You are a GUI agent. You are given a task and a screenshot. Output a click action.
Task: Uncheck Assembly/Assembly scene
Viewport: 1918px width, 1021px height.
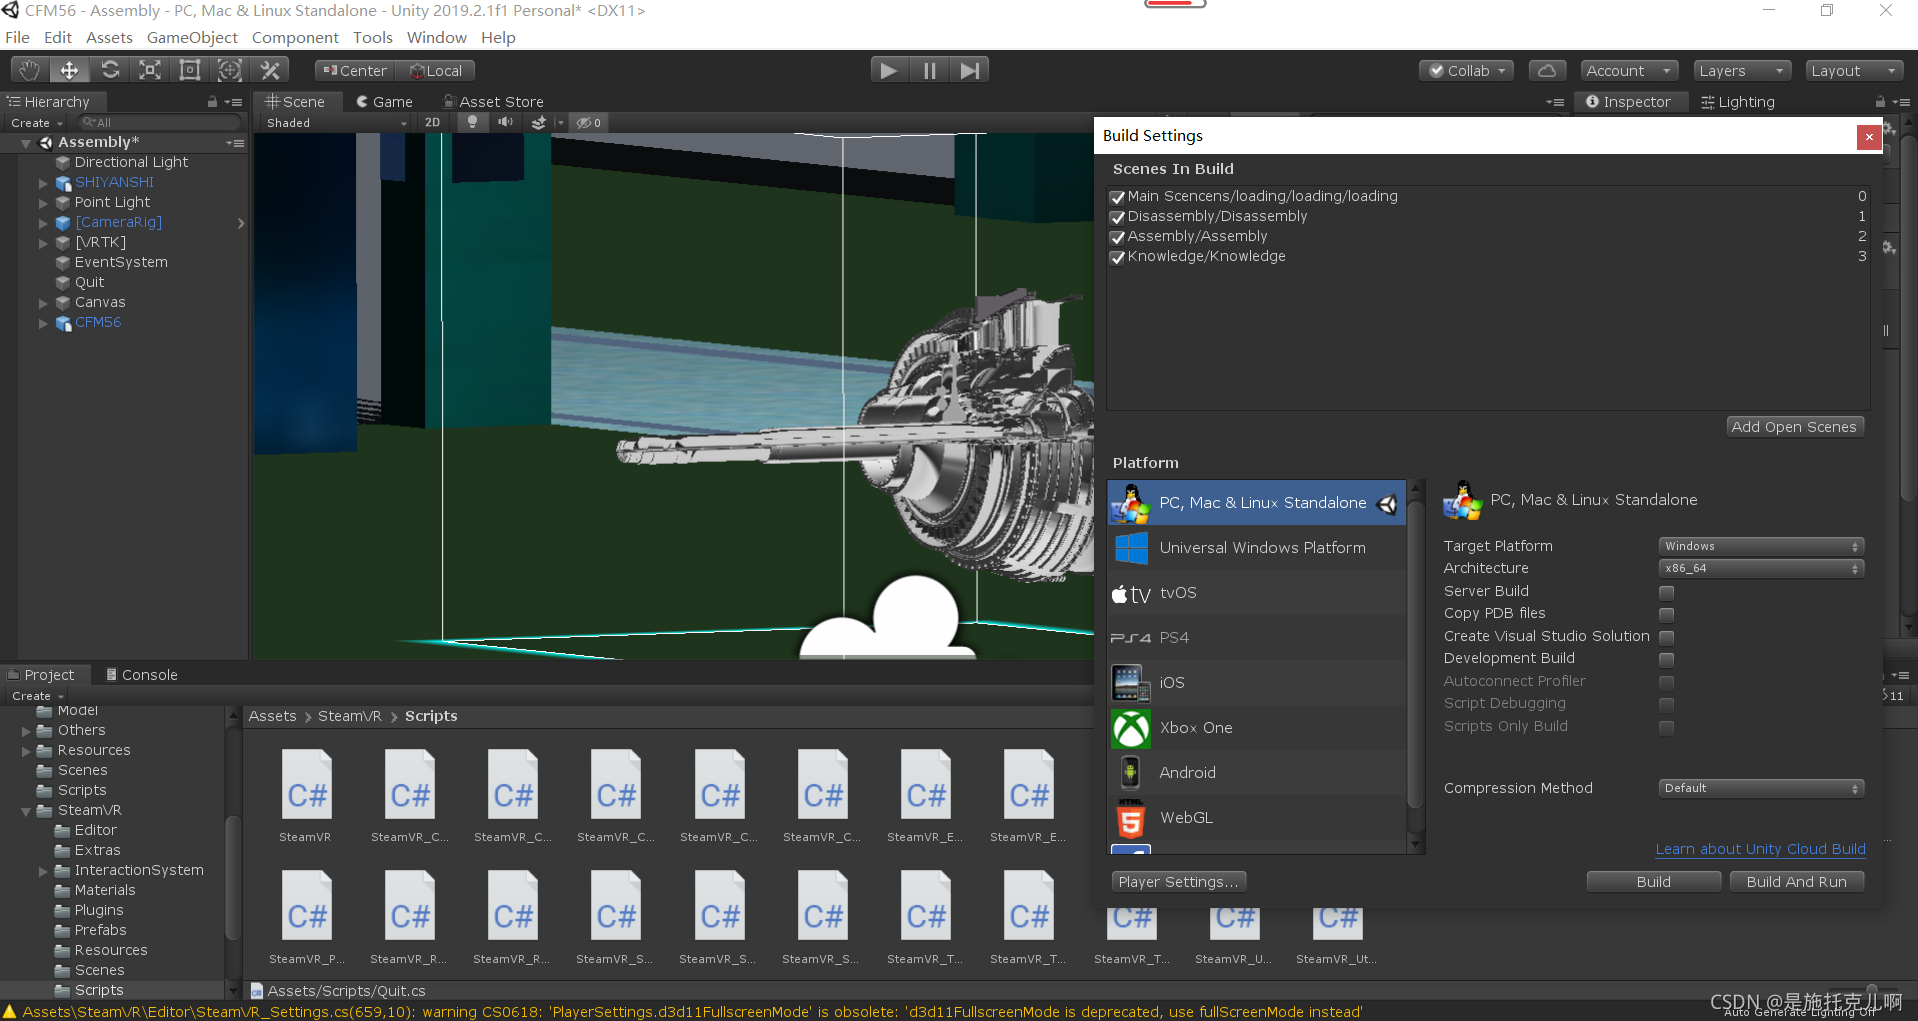(1118, 237)
